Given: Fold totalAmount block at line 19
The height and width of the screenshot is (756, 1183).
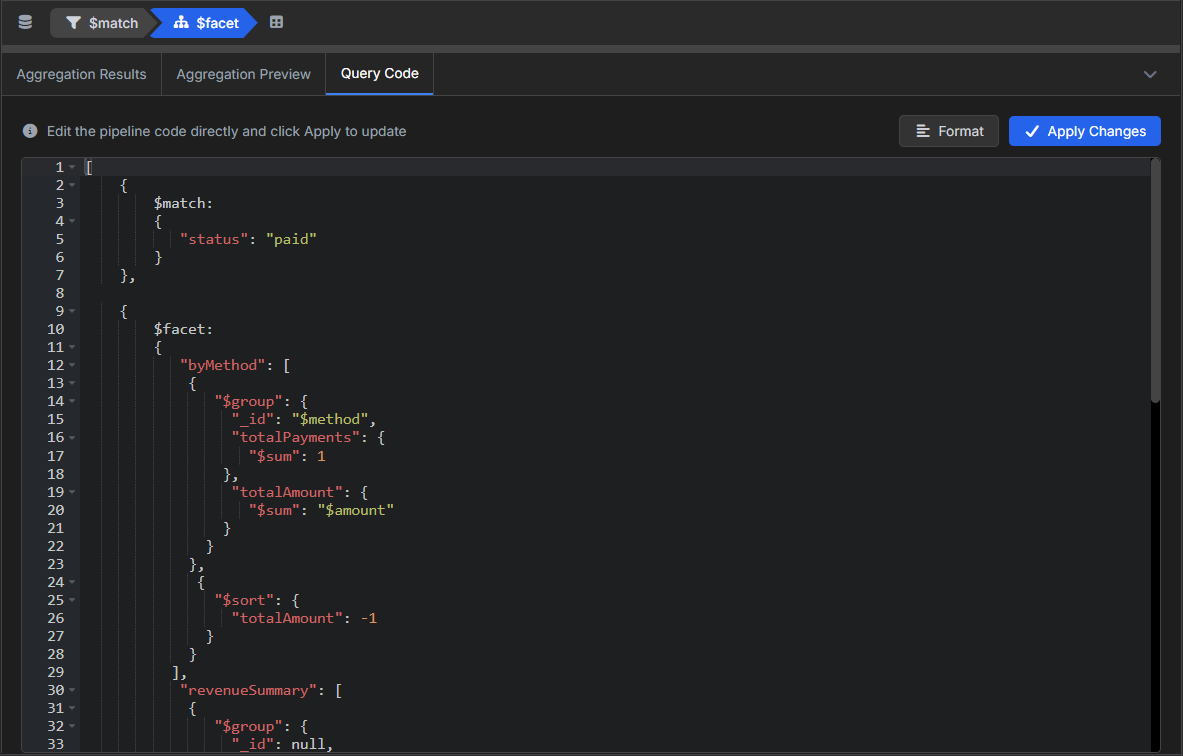Looking at the screenshot, I should point(72,492).
